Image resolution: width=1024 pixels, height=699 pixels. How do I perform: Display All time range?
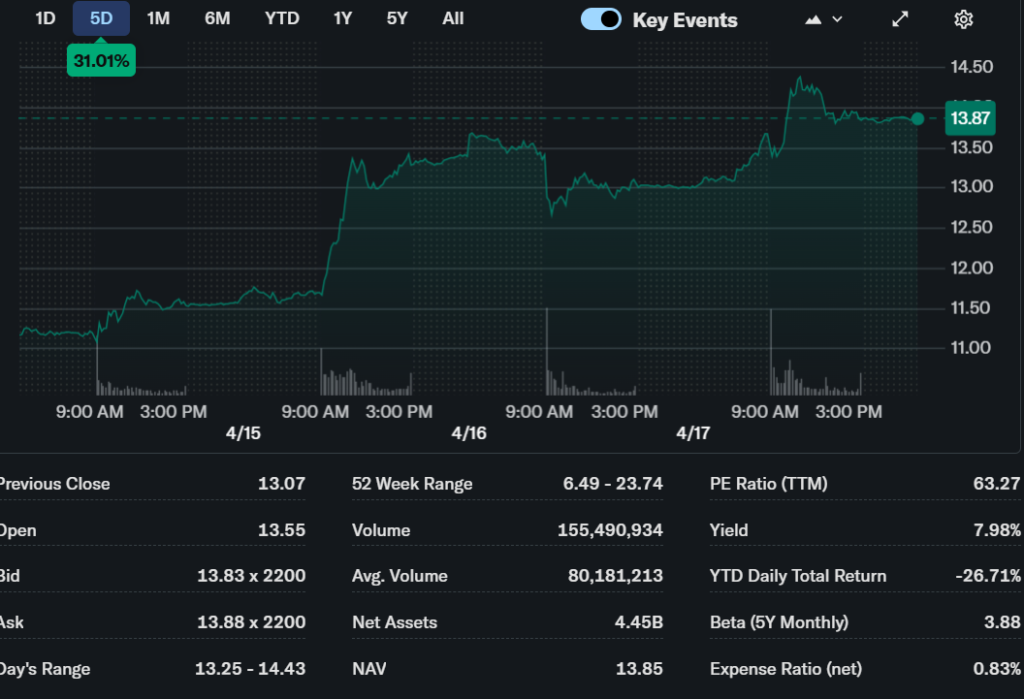coord(453,18)
